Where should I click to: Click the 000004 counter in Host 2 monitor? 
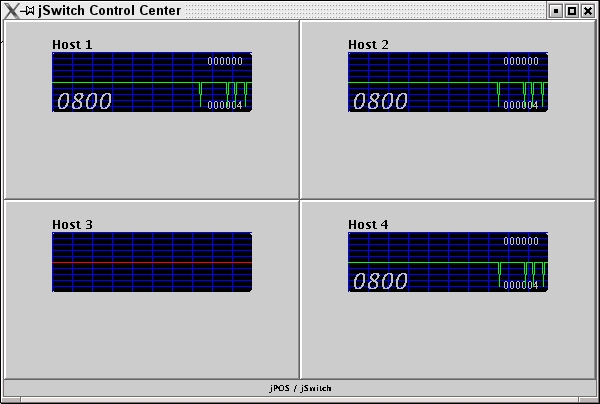[x=521, y=105]
